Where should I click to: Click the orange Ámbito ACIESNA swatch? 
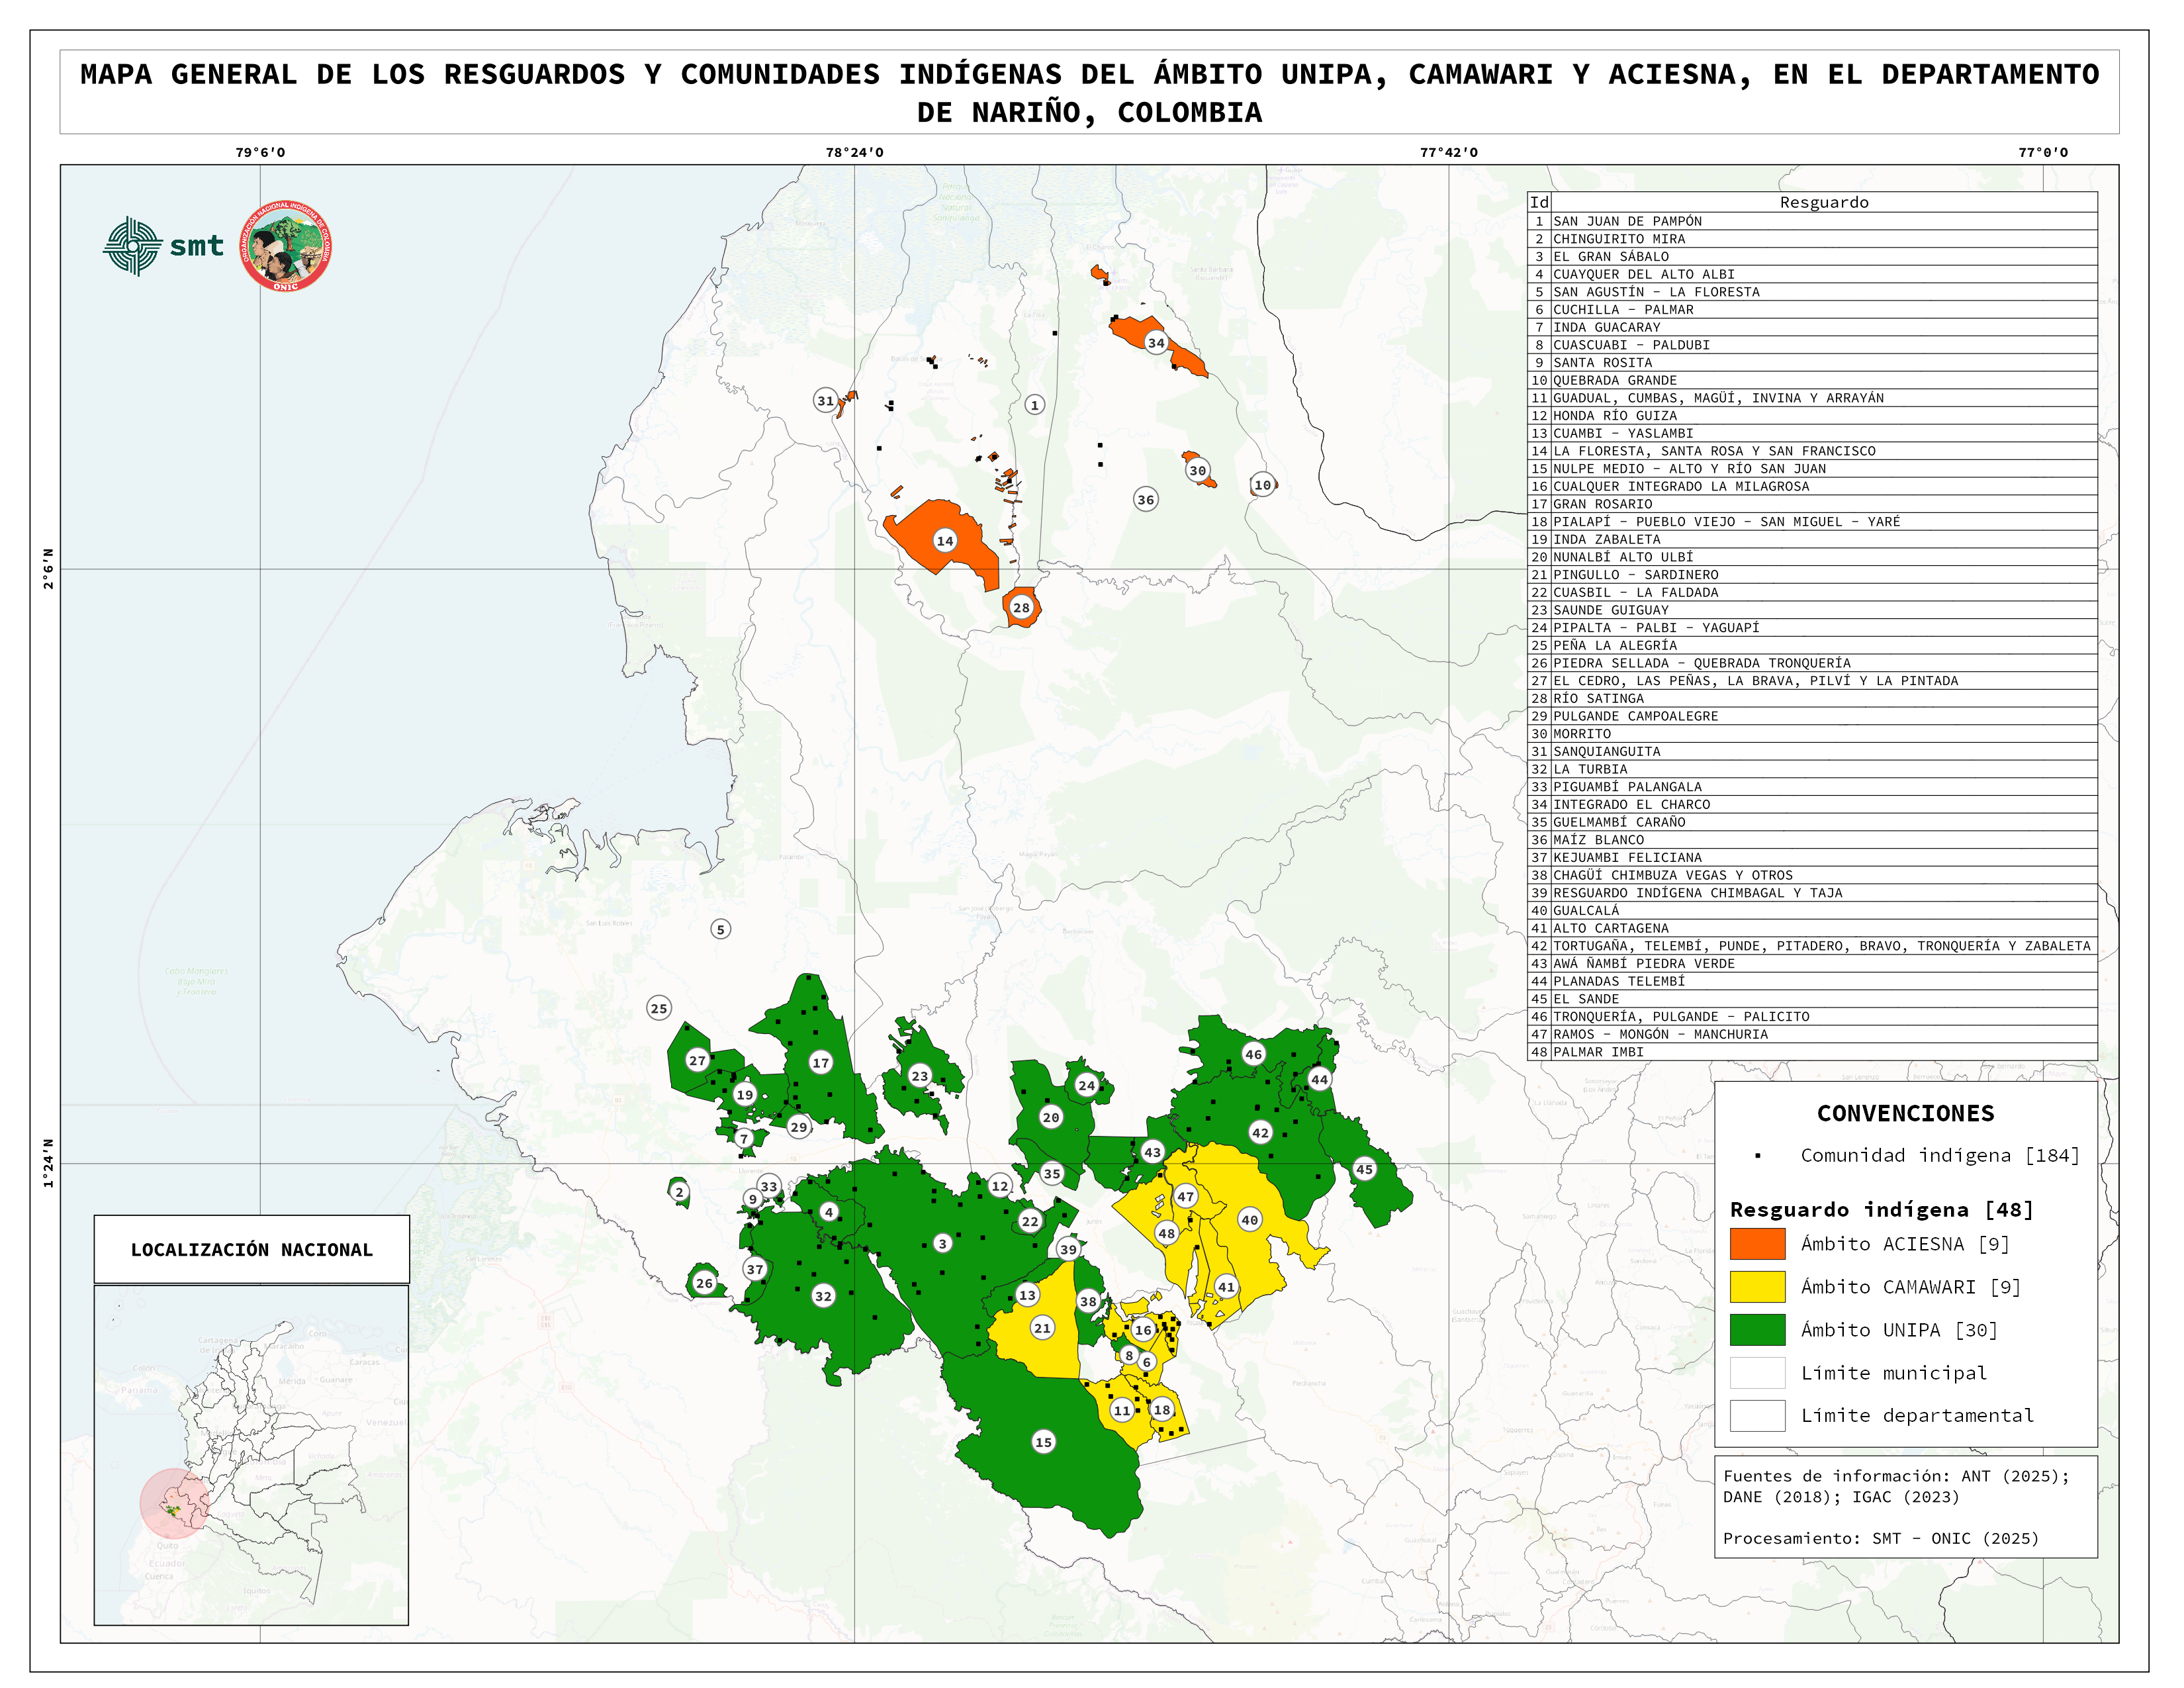click(x=1757, y=1244)
